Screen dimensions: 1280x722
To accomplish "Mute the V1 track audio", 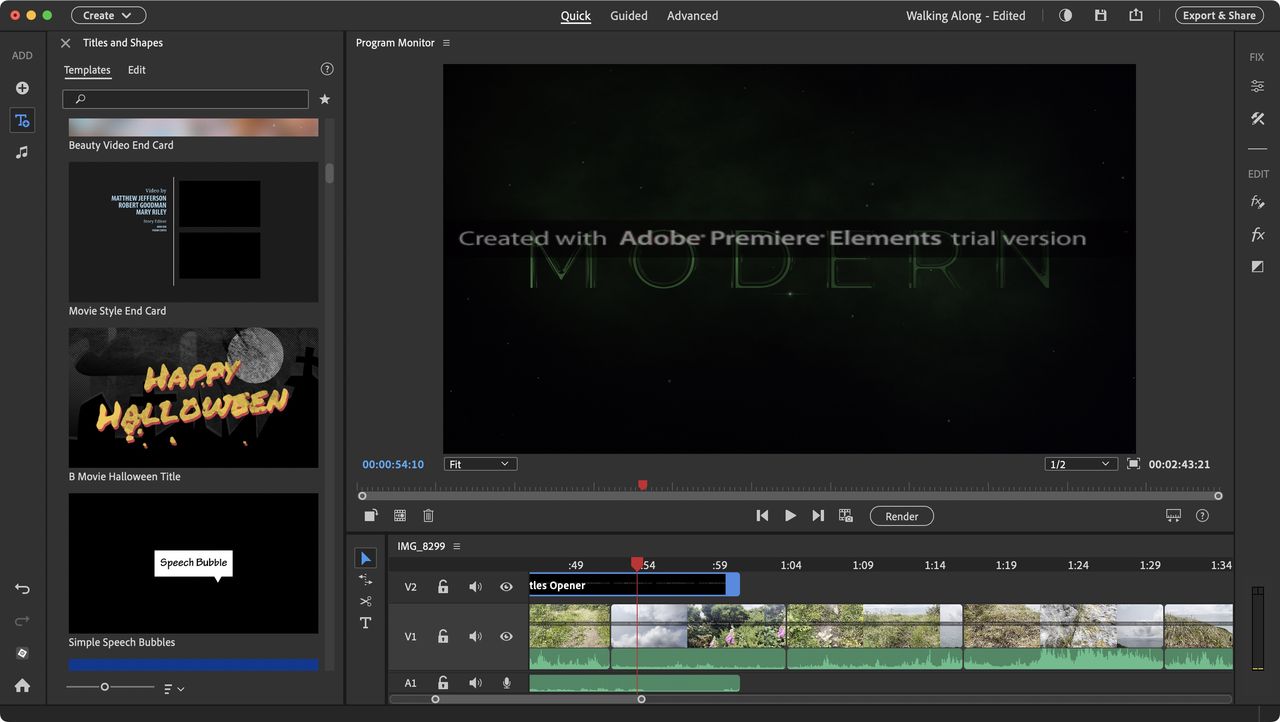I will 475,636.
